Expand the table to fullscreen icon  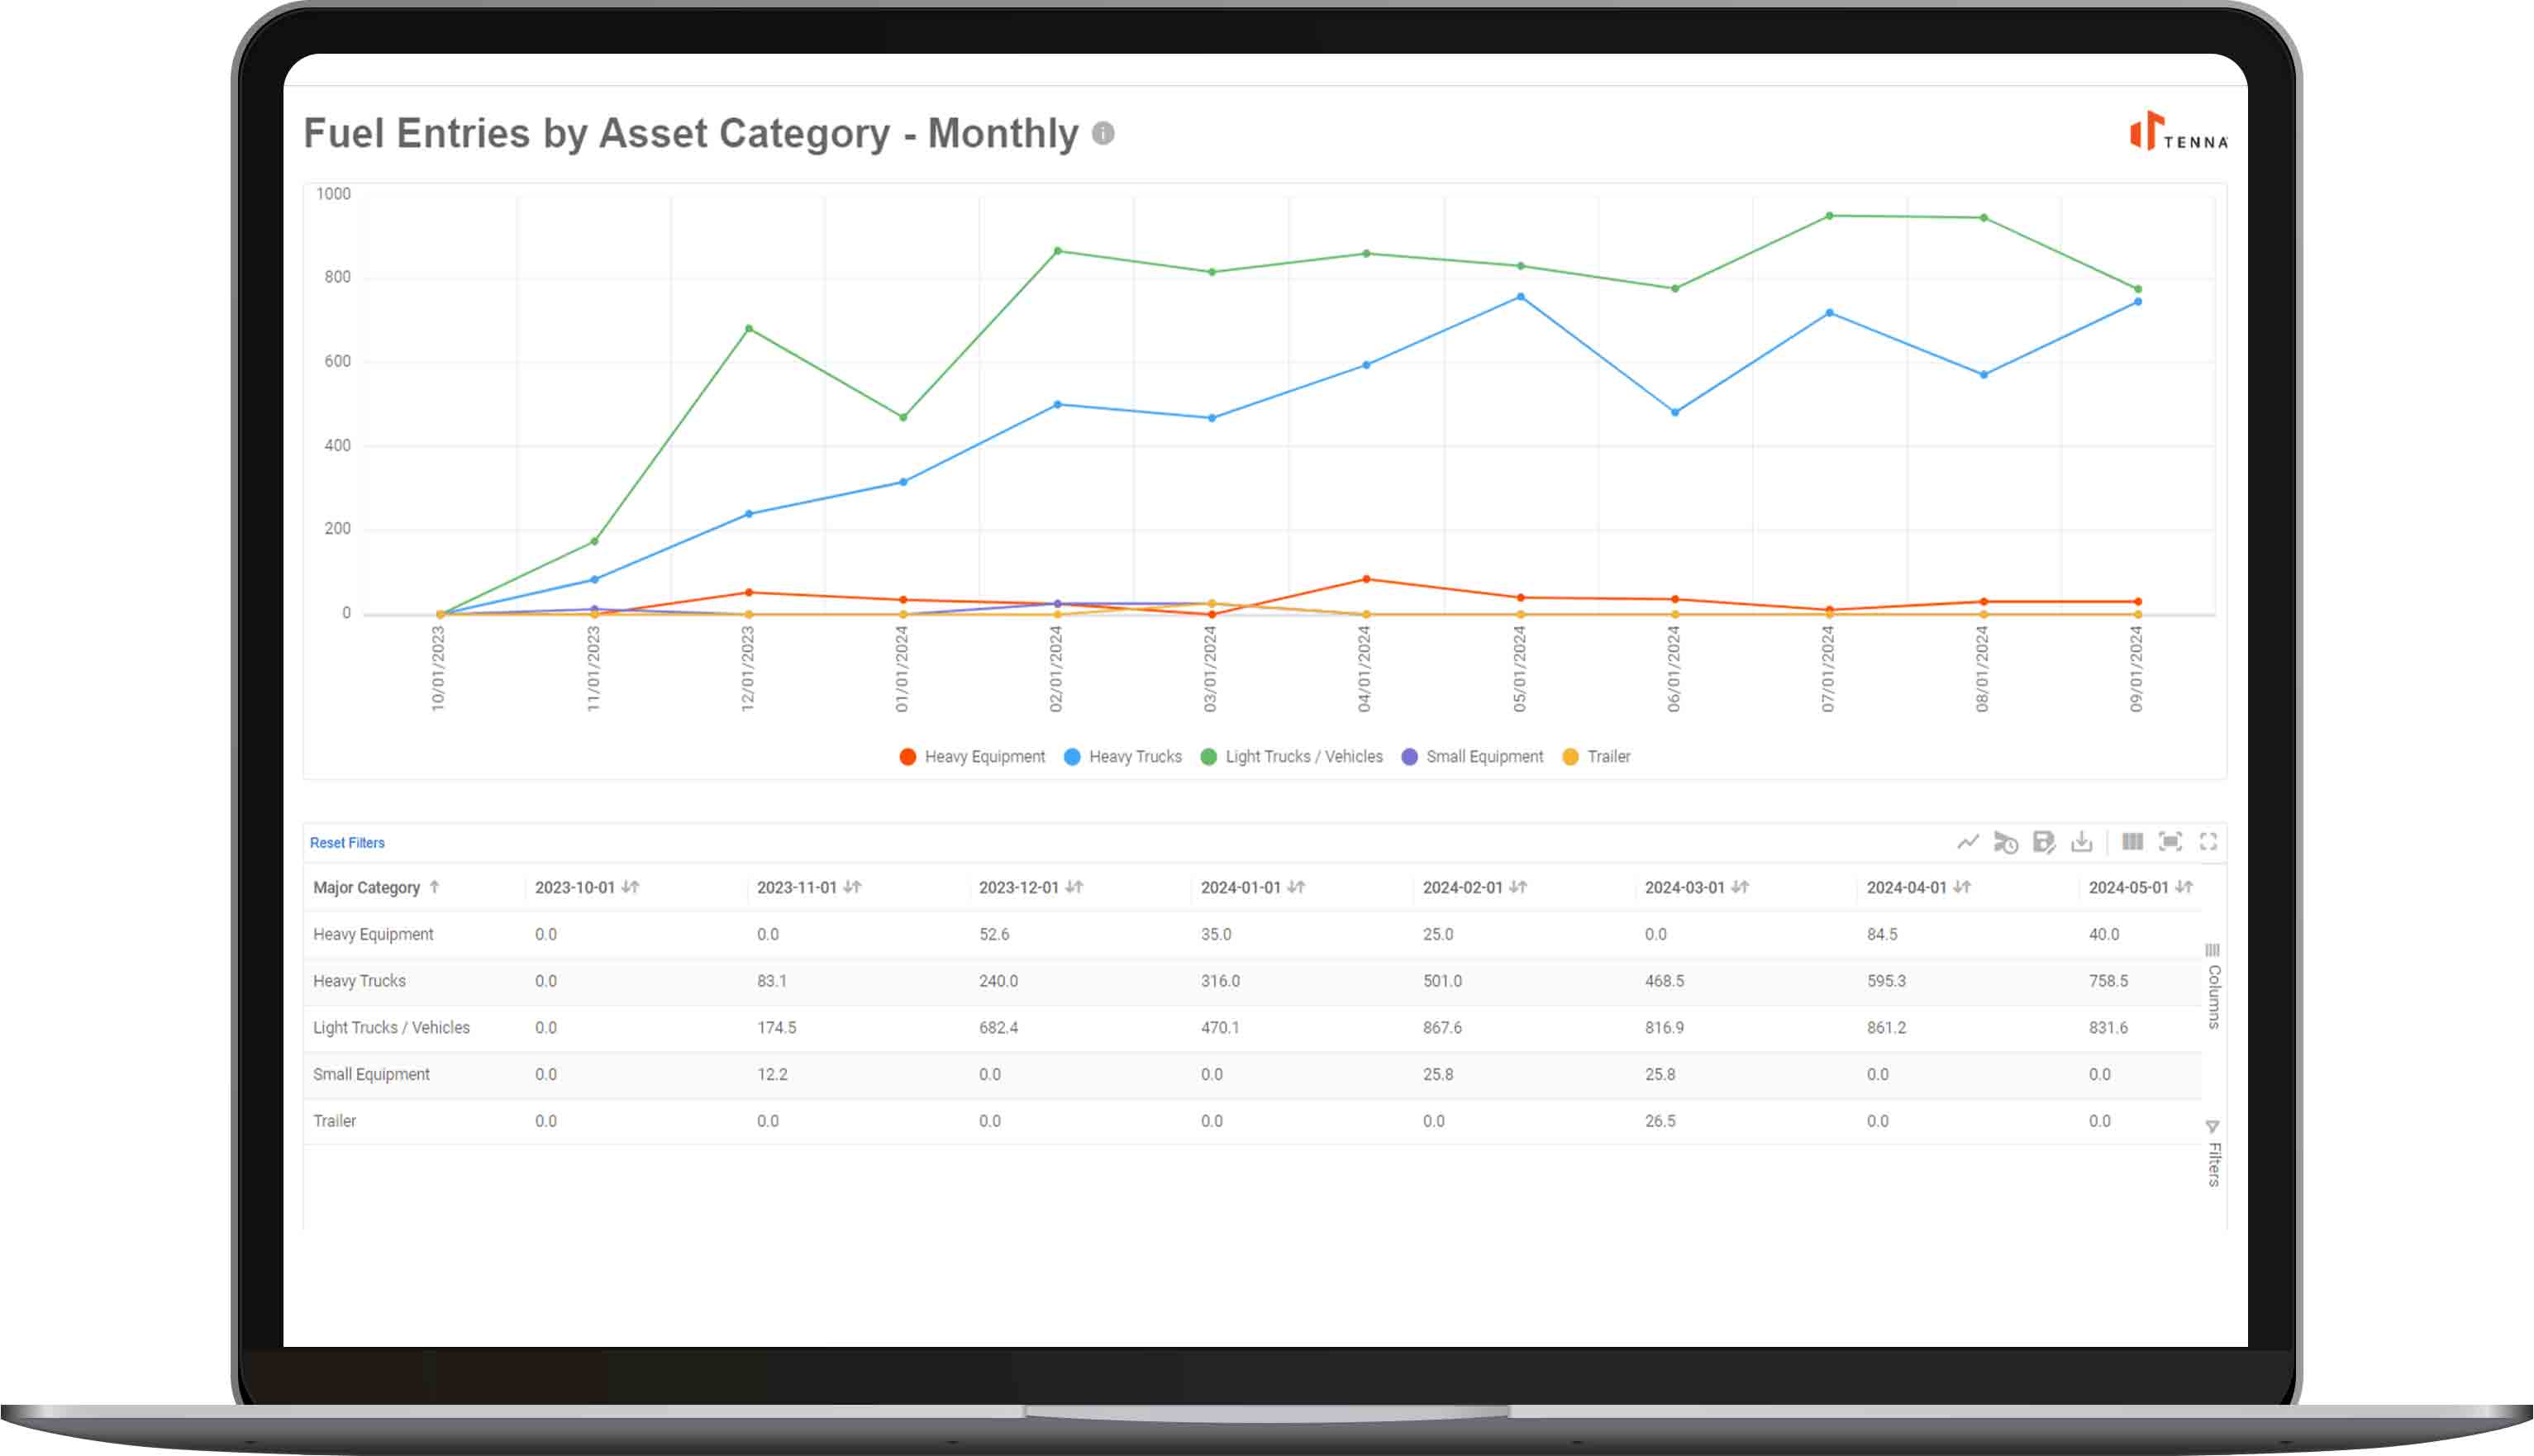(2209, 843)
